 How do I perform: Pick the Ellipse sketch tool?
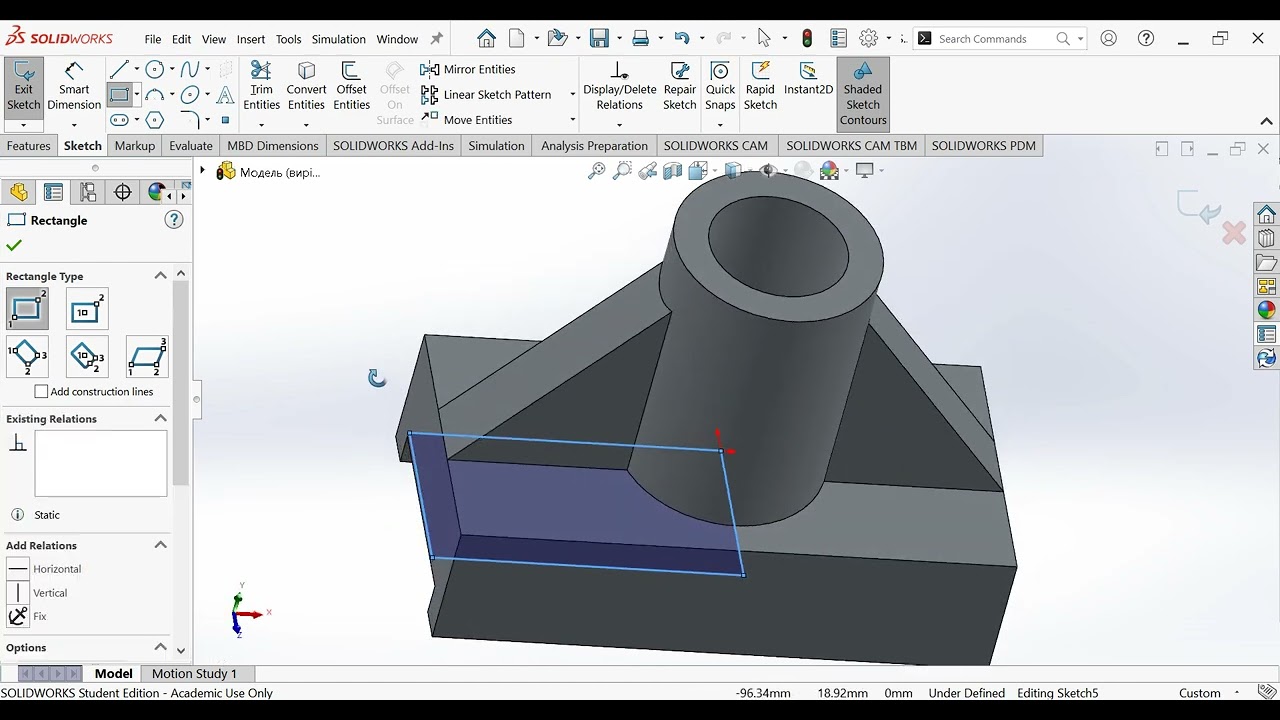pyautogui.click(x=189, y=95)
